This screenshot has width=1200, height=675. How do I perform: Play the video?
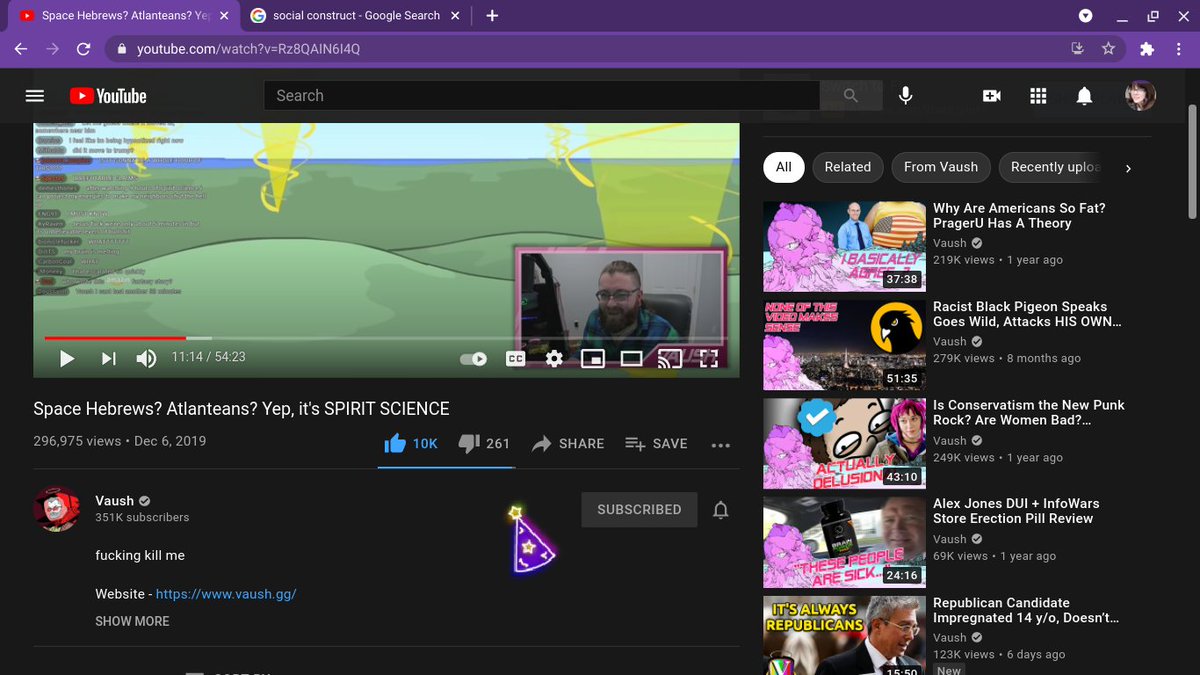[x=67, y=358]
